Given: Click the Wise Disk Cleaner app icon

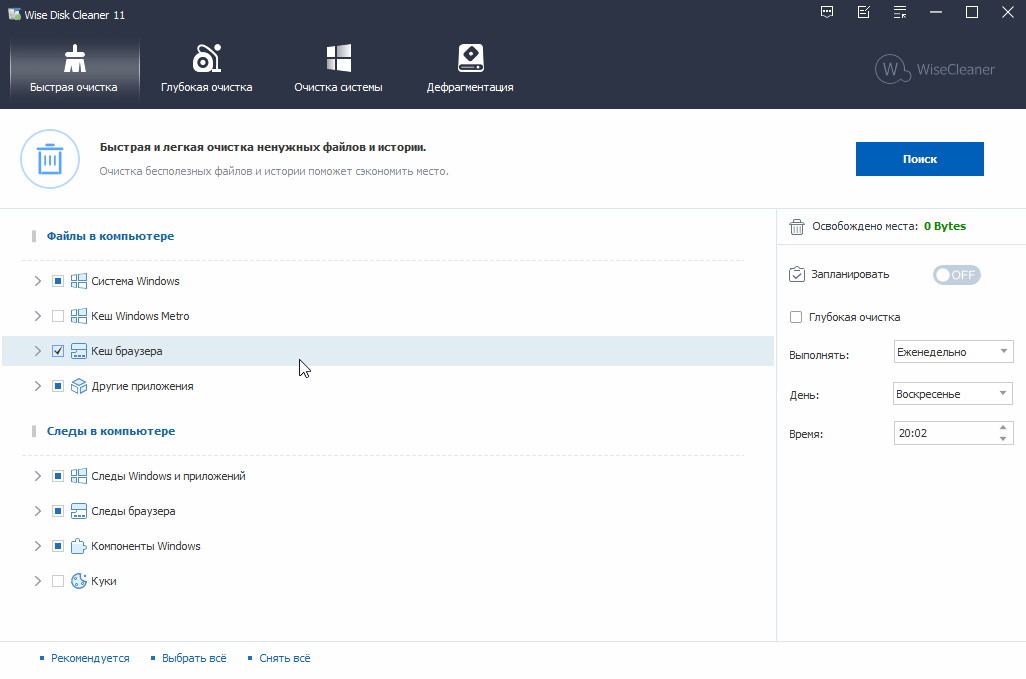Looking at the screenshot, I should (14, 14).
